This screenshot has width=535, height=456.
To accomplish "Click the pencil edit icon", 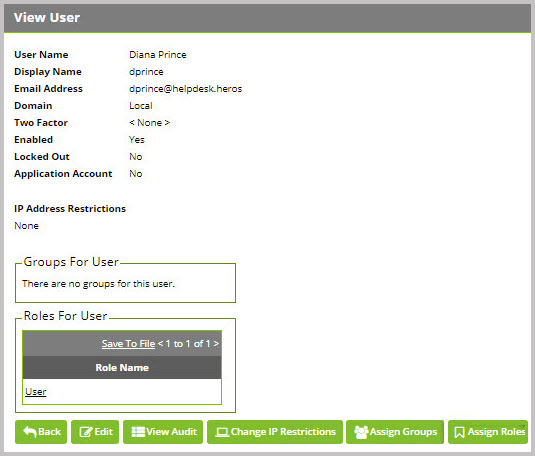I will tap(86, 432).
